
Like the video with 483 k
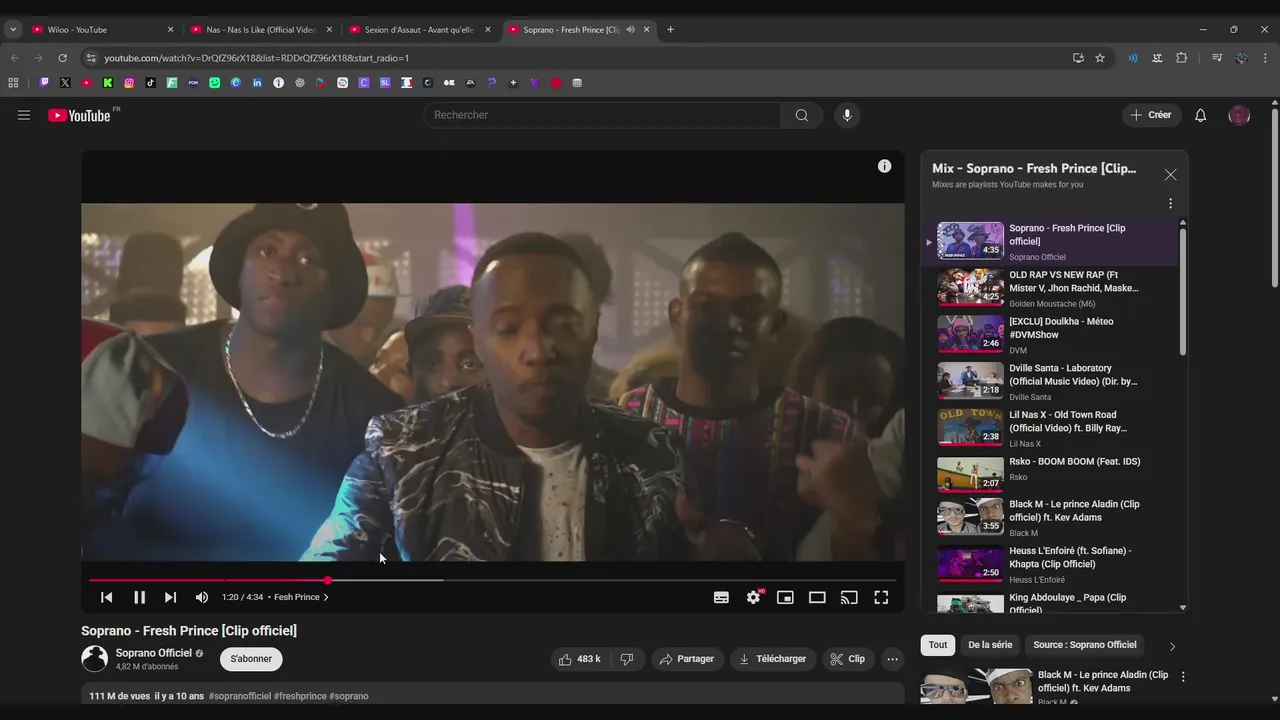[x=579, y=659]
